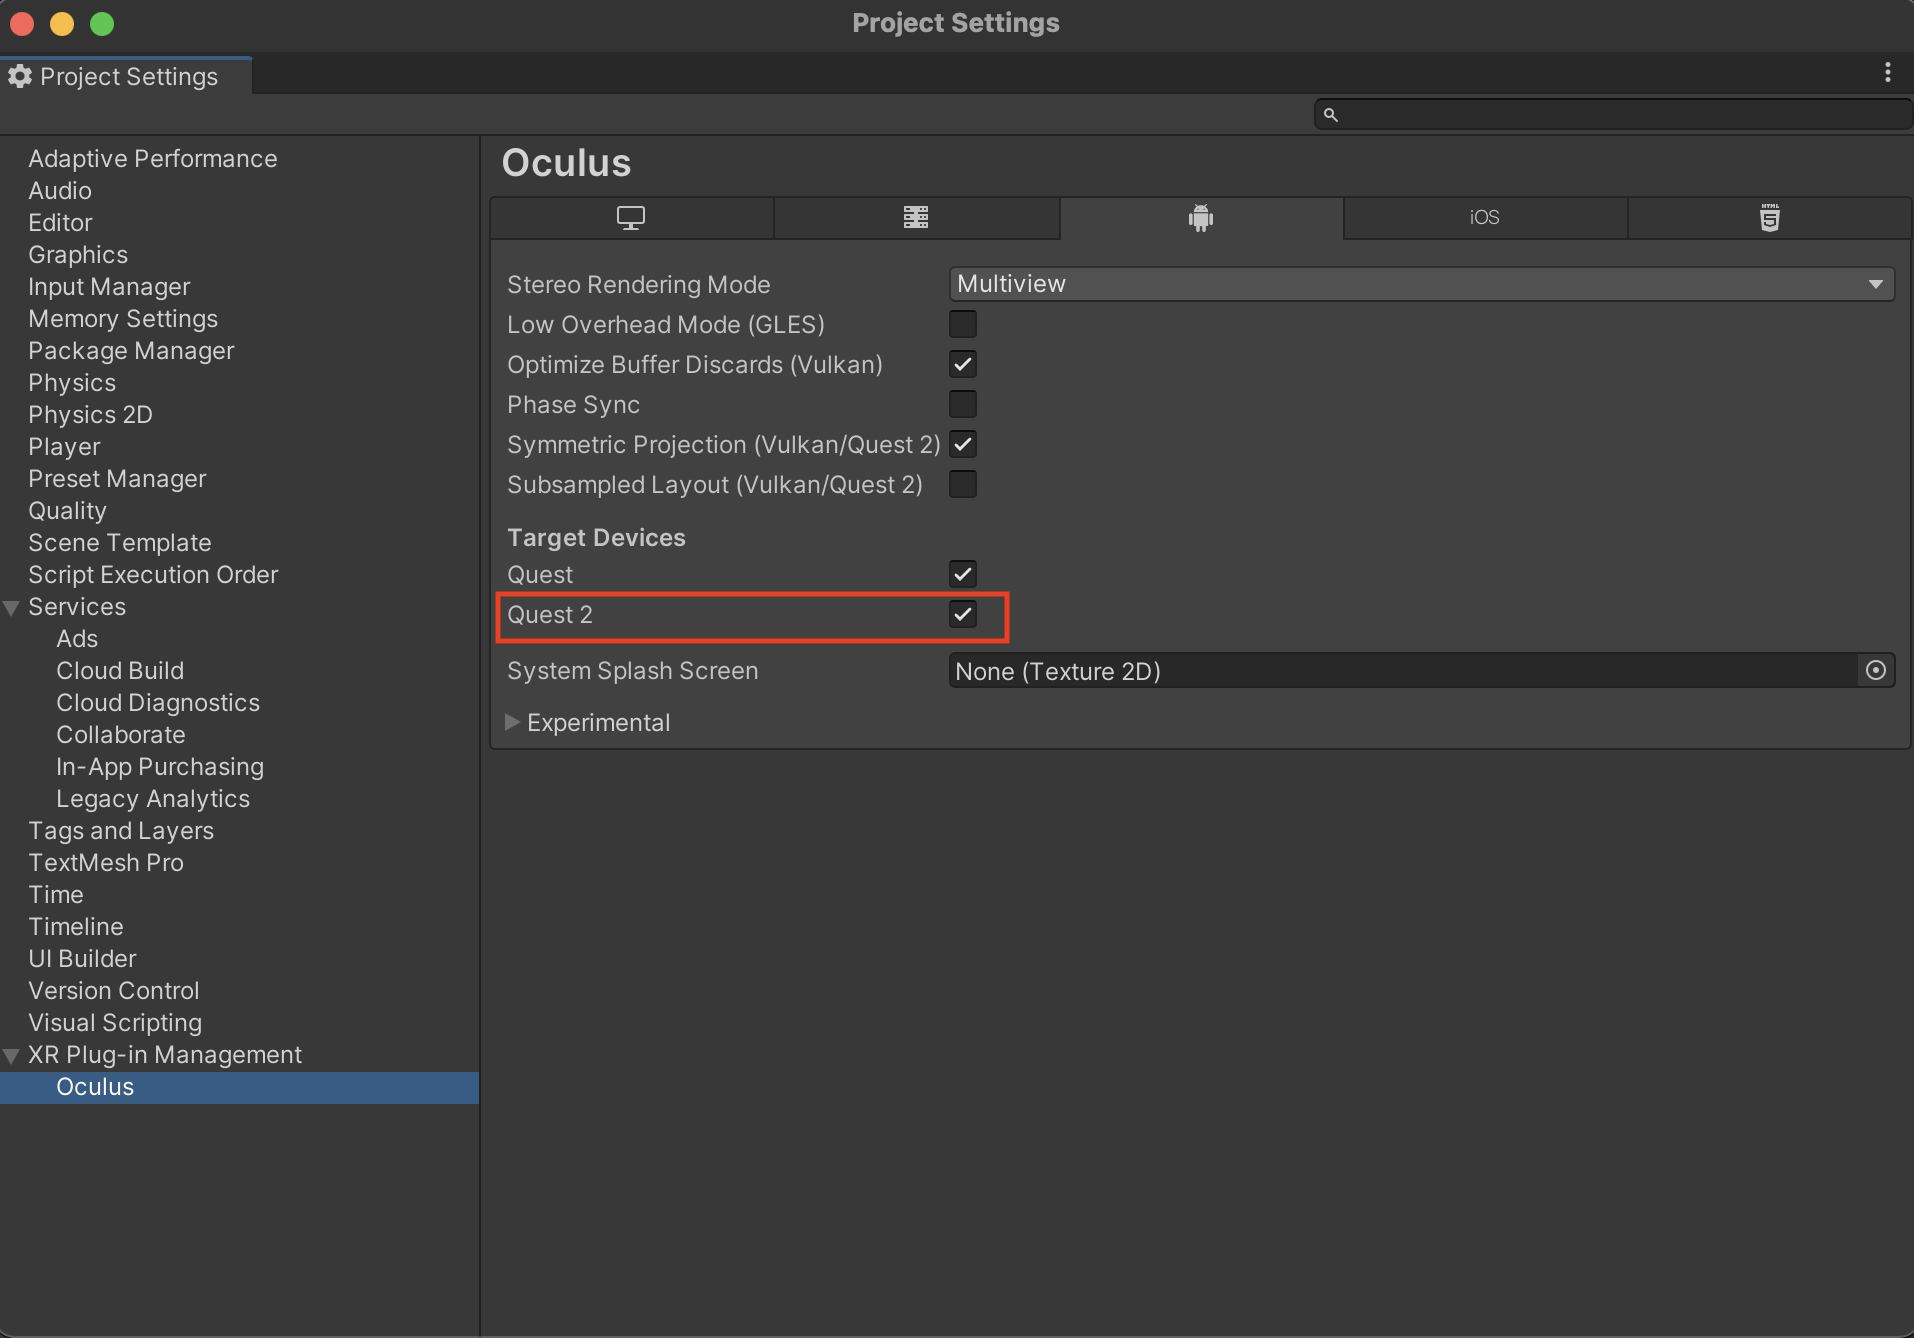This screenshot has height=1338, width=1914.
Task: Enable Subsampled Layout (Vulkan/Quest 2)
Action: (x=963, y=484)
